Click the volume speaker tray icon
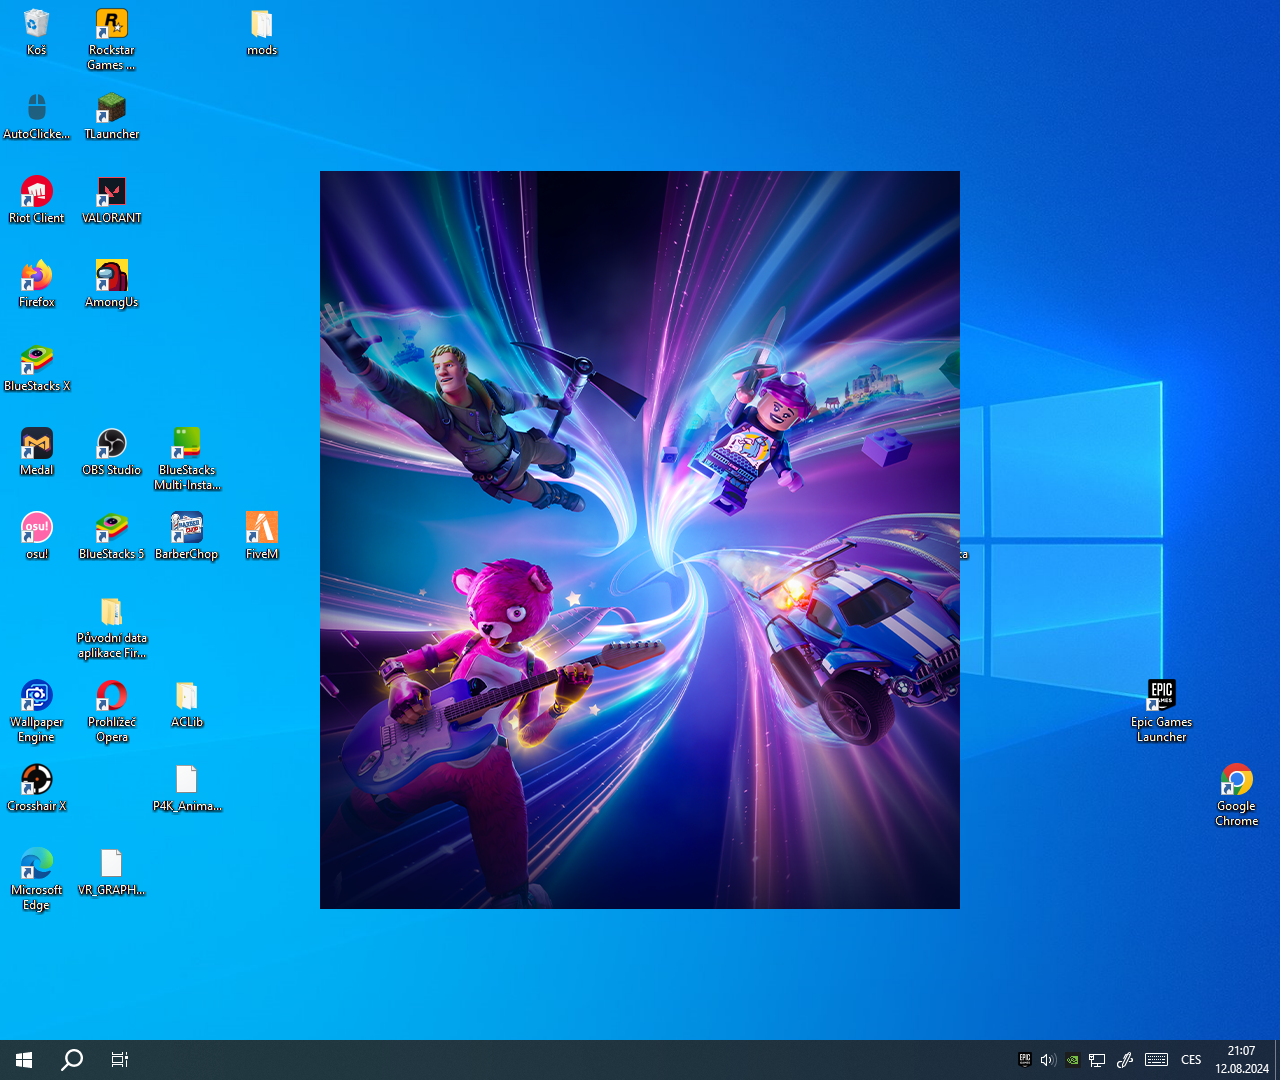The image size is (1280, 1080). (x=1047, y=1060)
